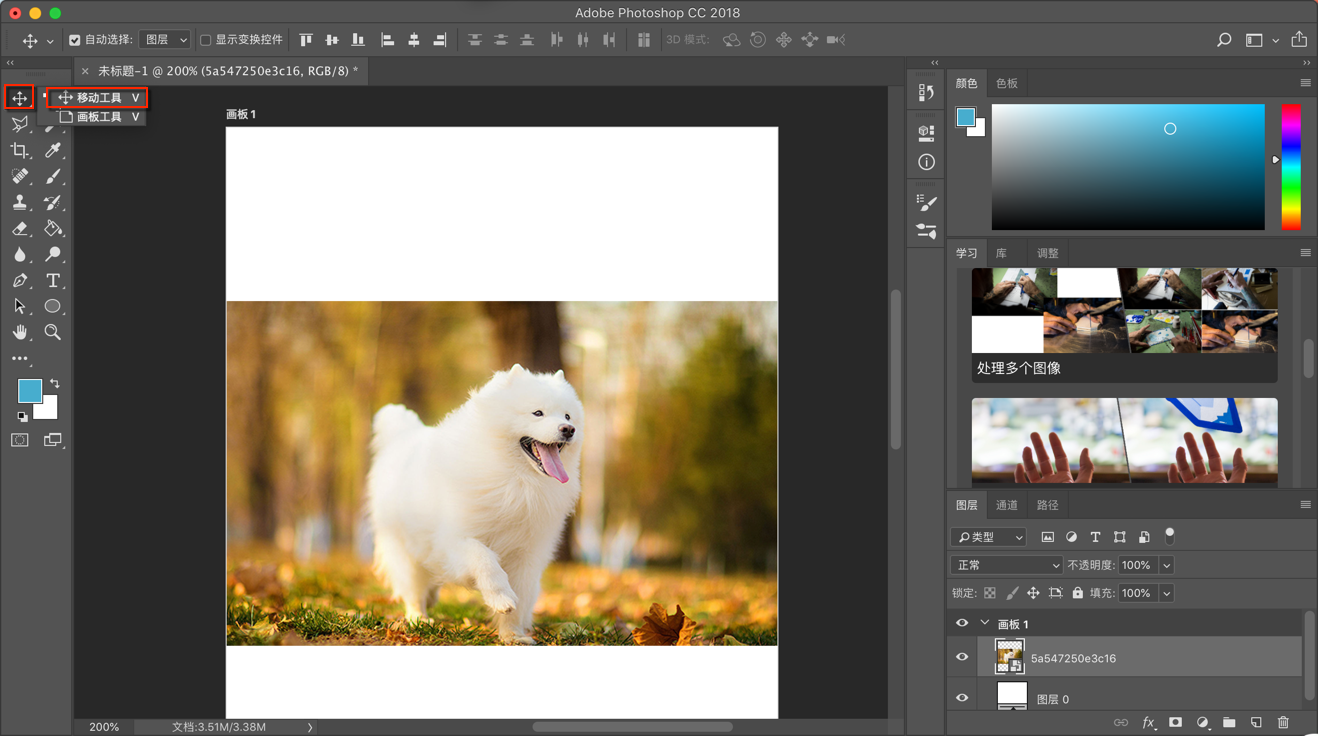Activate the Eraser tool
The image size is (1318, 736).
19,228
